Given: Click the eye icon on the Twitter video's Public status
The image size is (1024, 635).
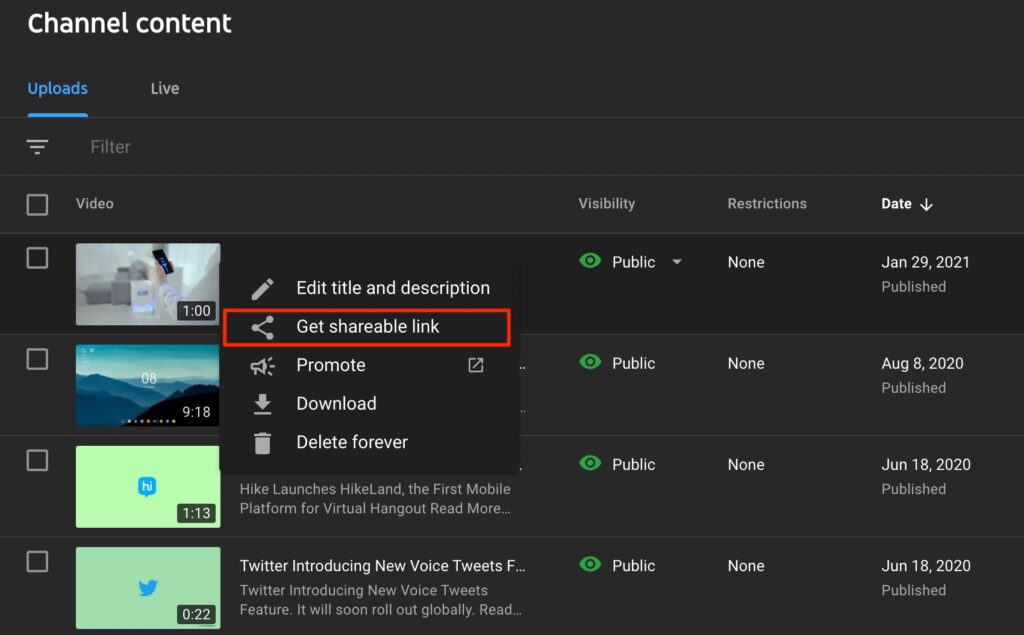Looking at the screenshot, I should coord(590,565).
